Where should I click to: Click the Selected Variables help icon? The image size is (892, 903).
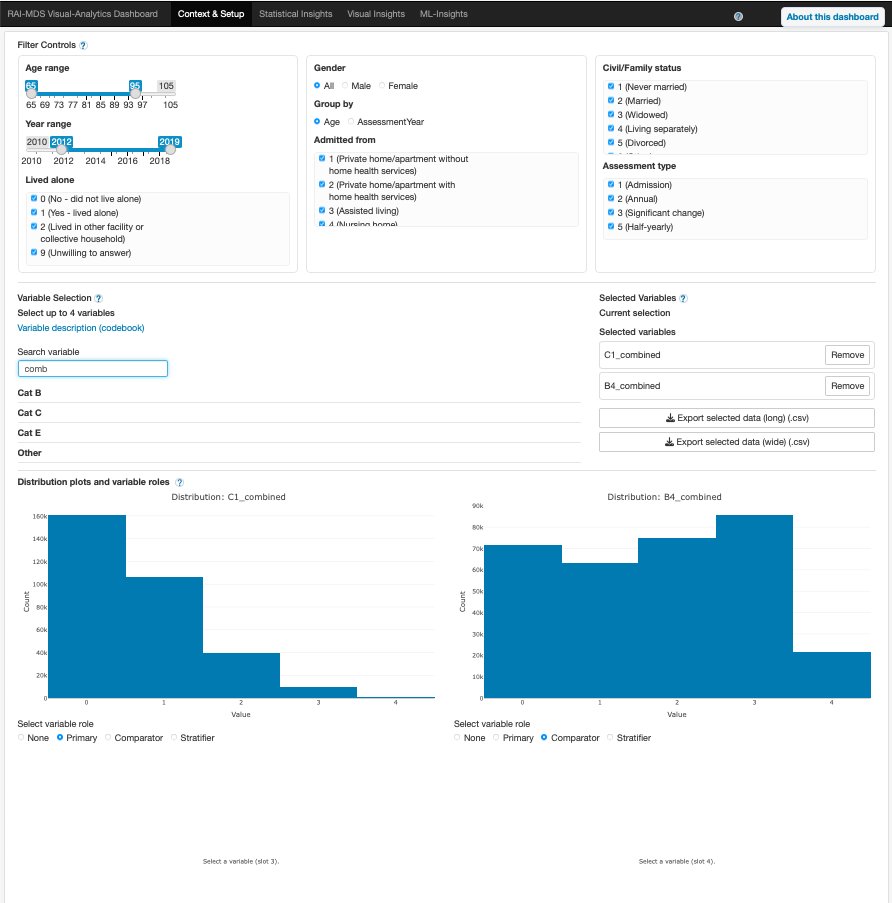coord(683,298)
